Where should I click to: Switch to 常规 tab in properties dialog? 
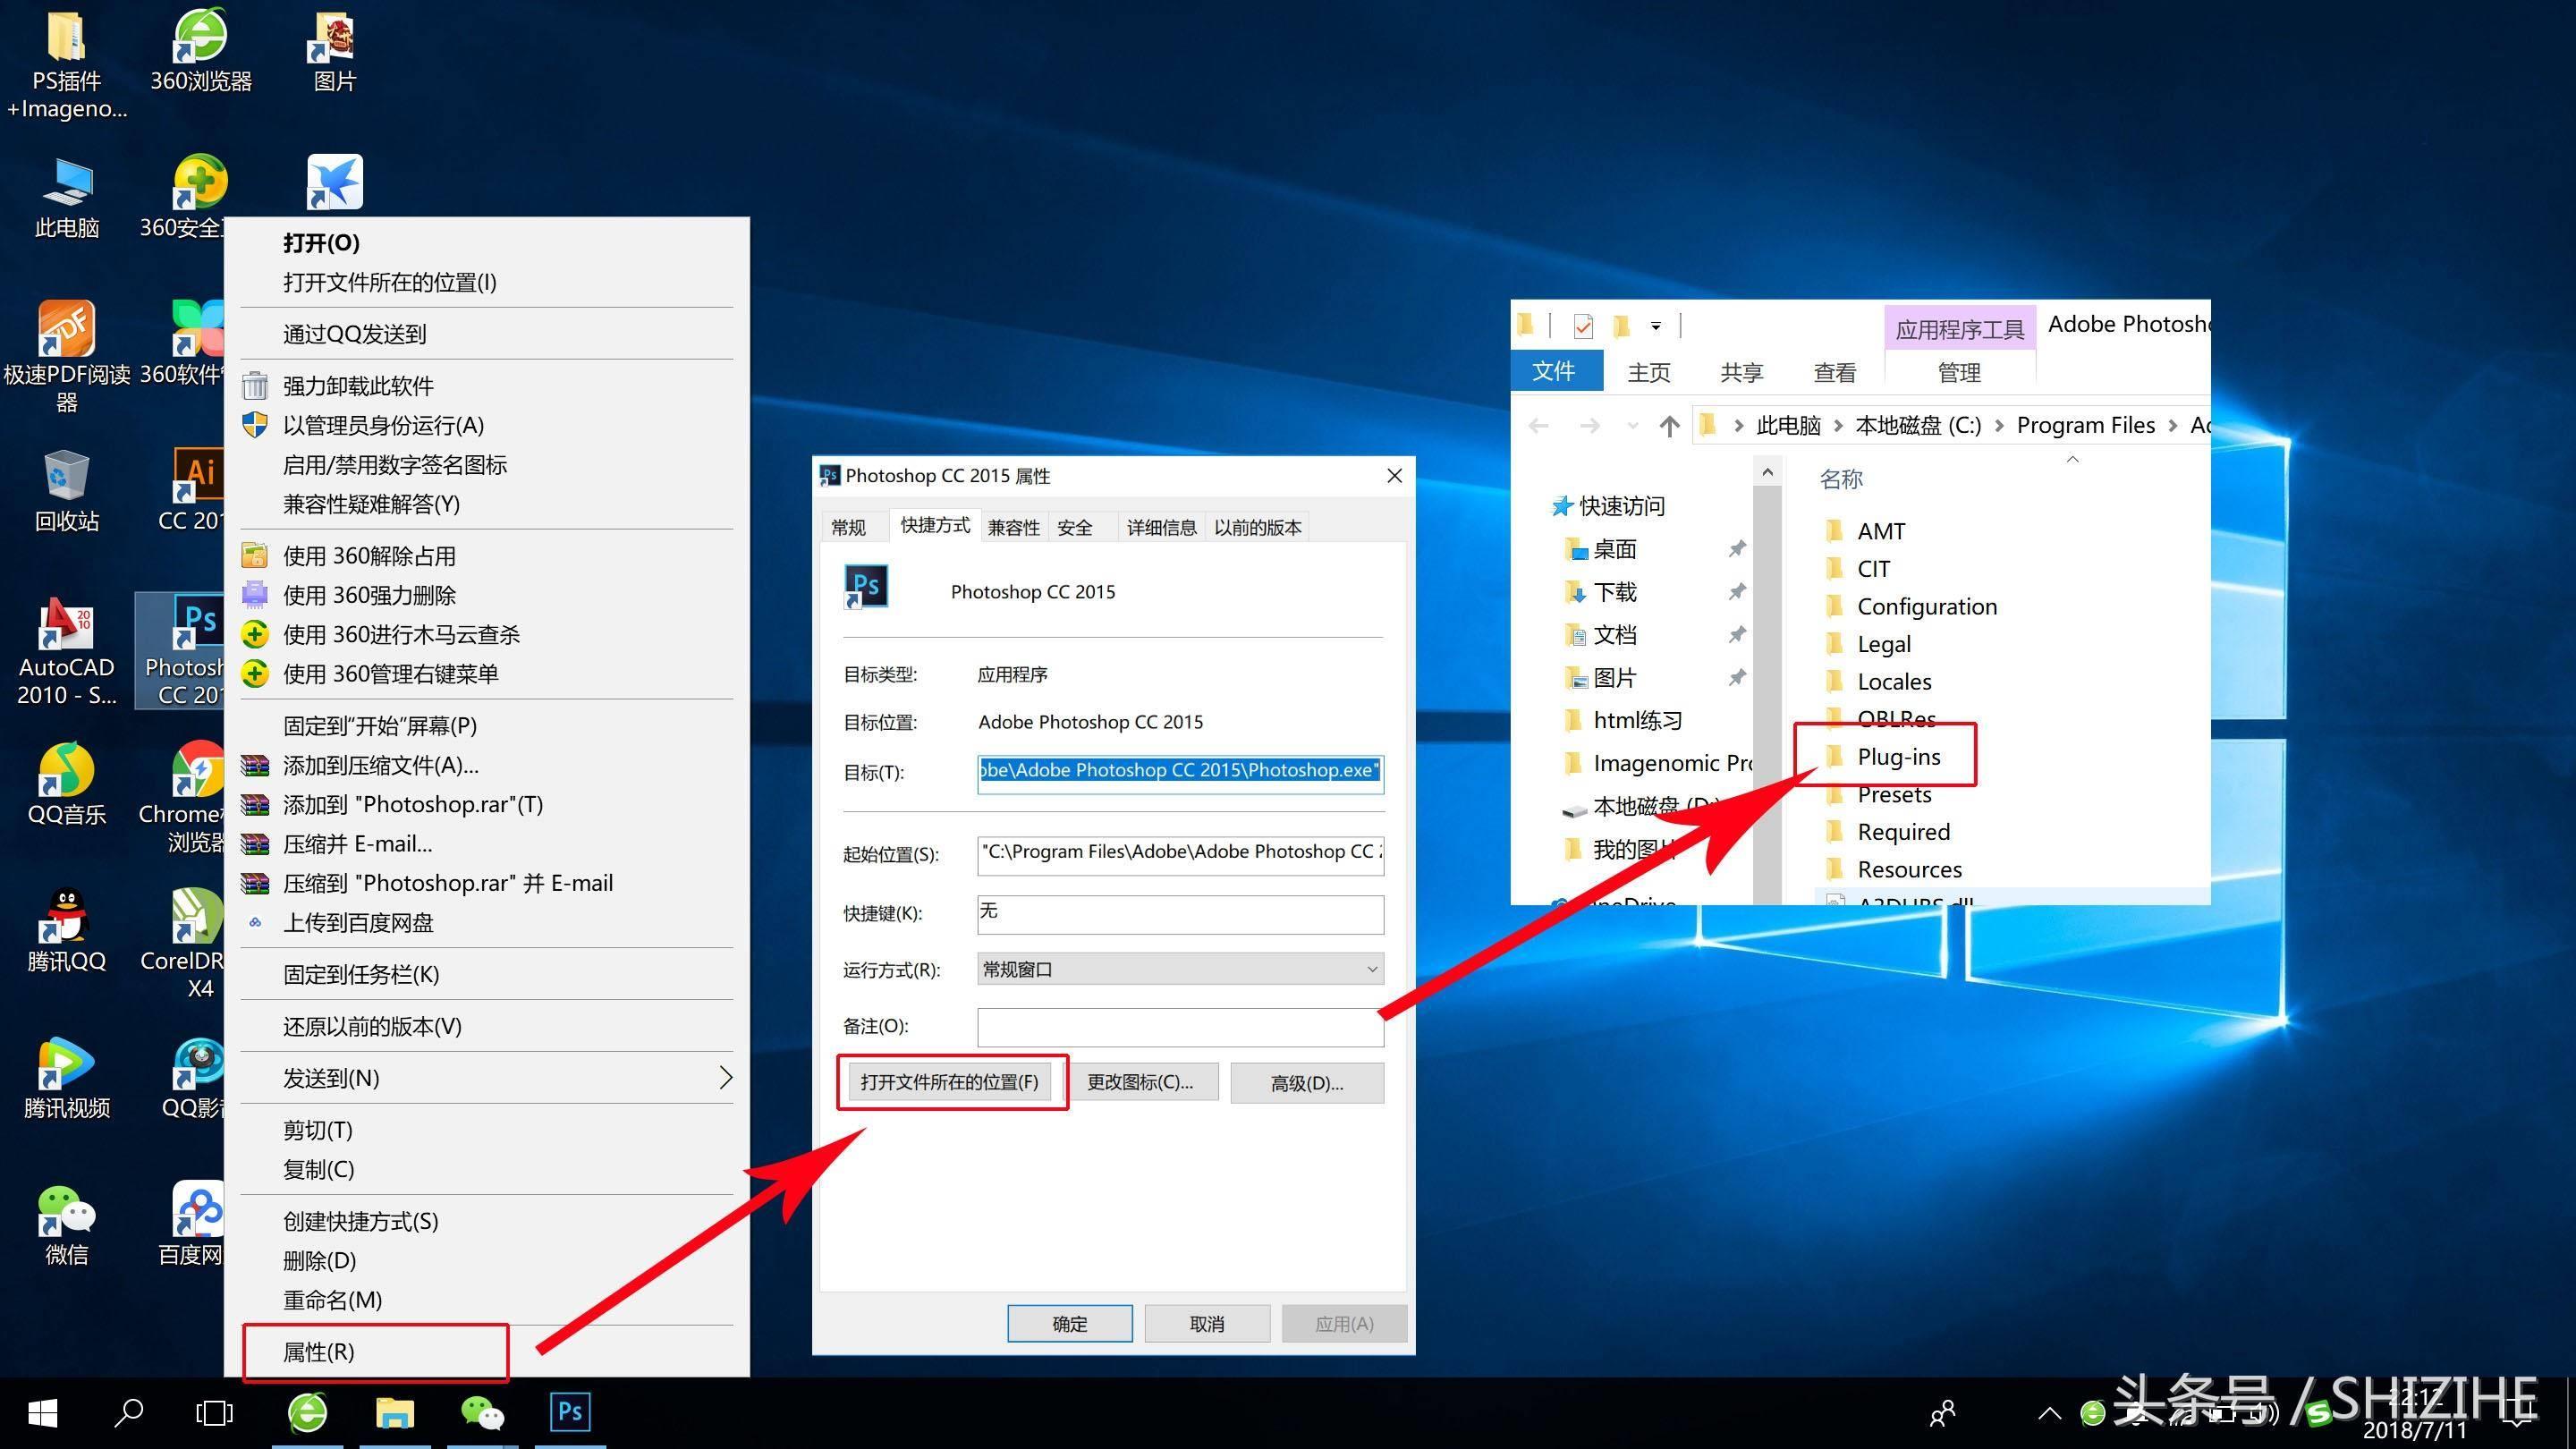[x=849, y=527]
